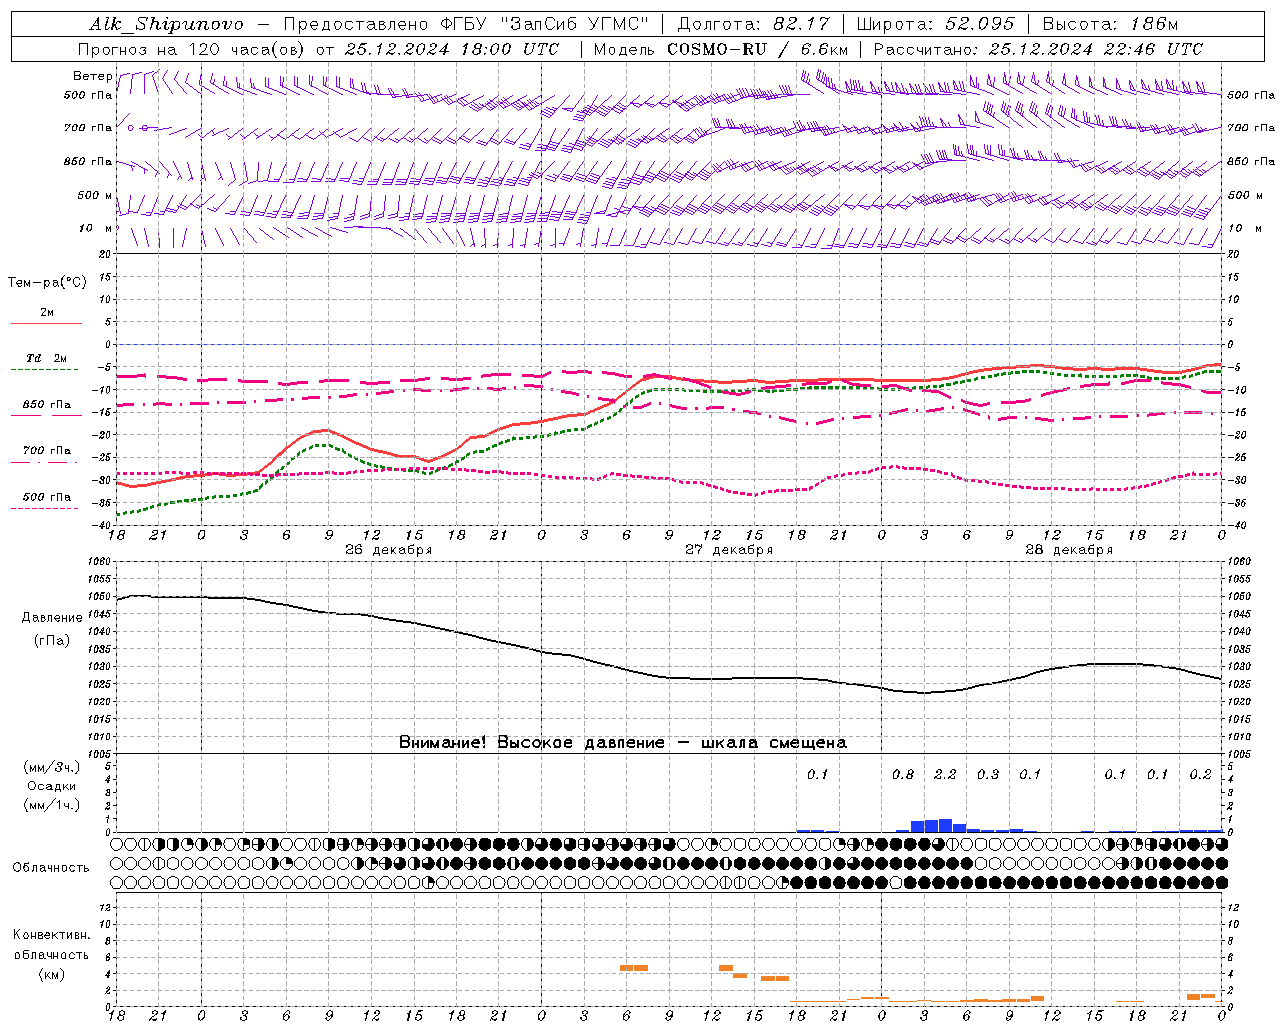The height and width of the screenshot is (1024, 1280).
Task: Click the longitude value Долгота: 82.17
Action: click(753, 24)
